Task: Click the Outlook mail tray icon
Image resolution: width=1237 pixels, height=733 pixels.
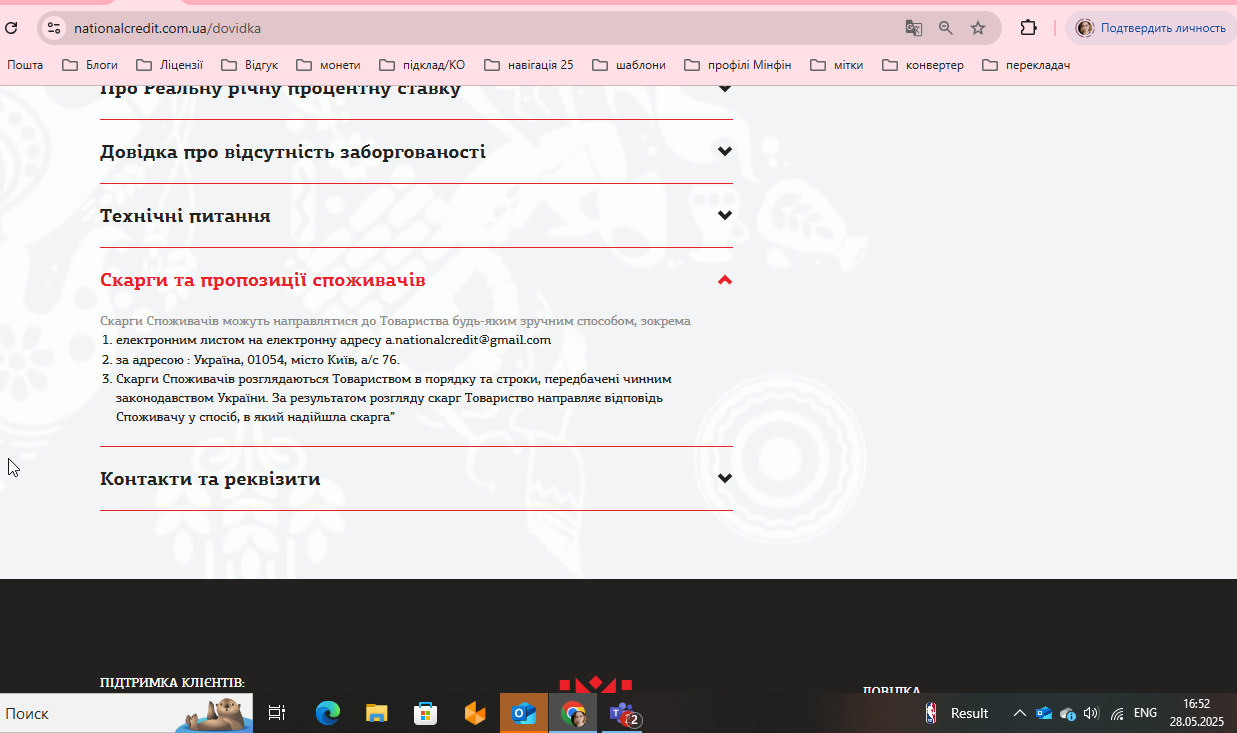Action: click(x=1044, y=713)
